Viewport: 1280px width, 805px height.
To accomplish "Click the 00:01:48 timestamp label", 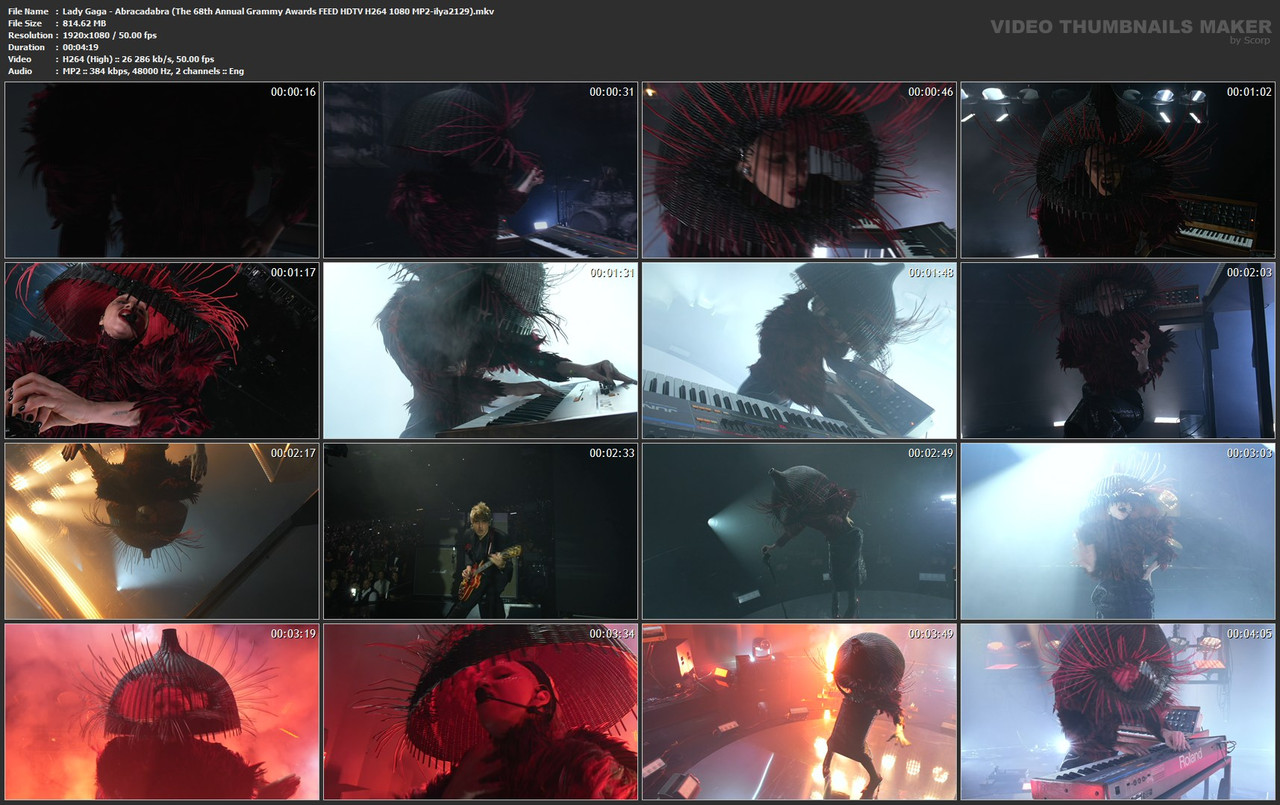I will (931, 272).
